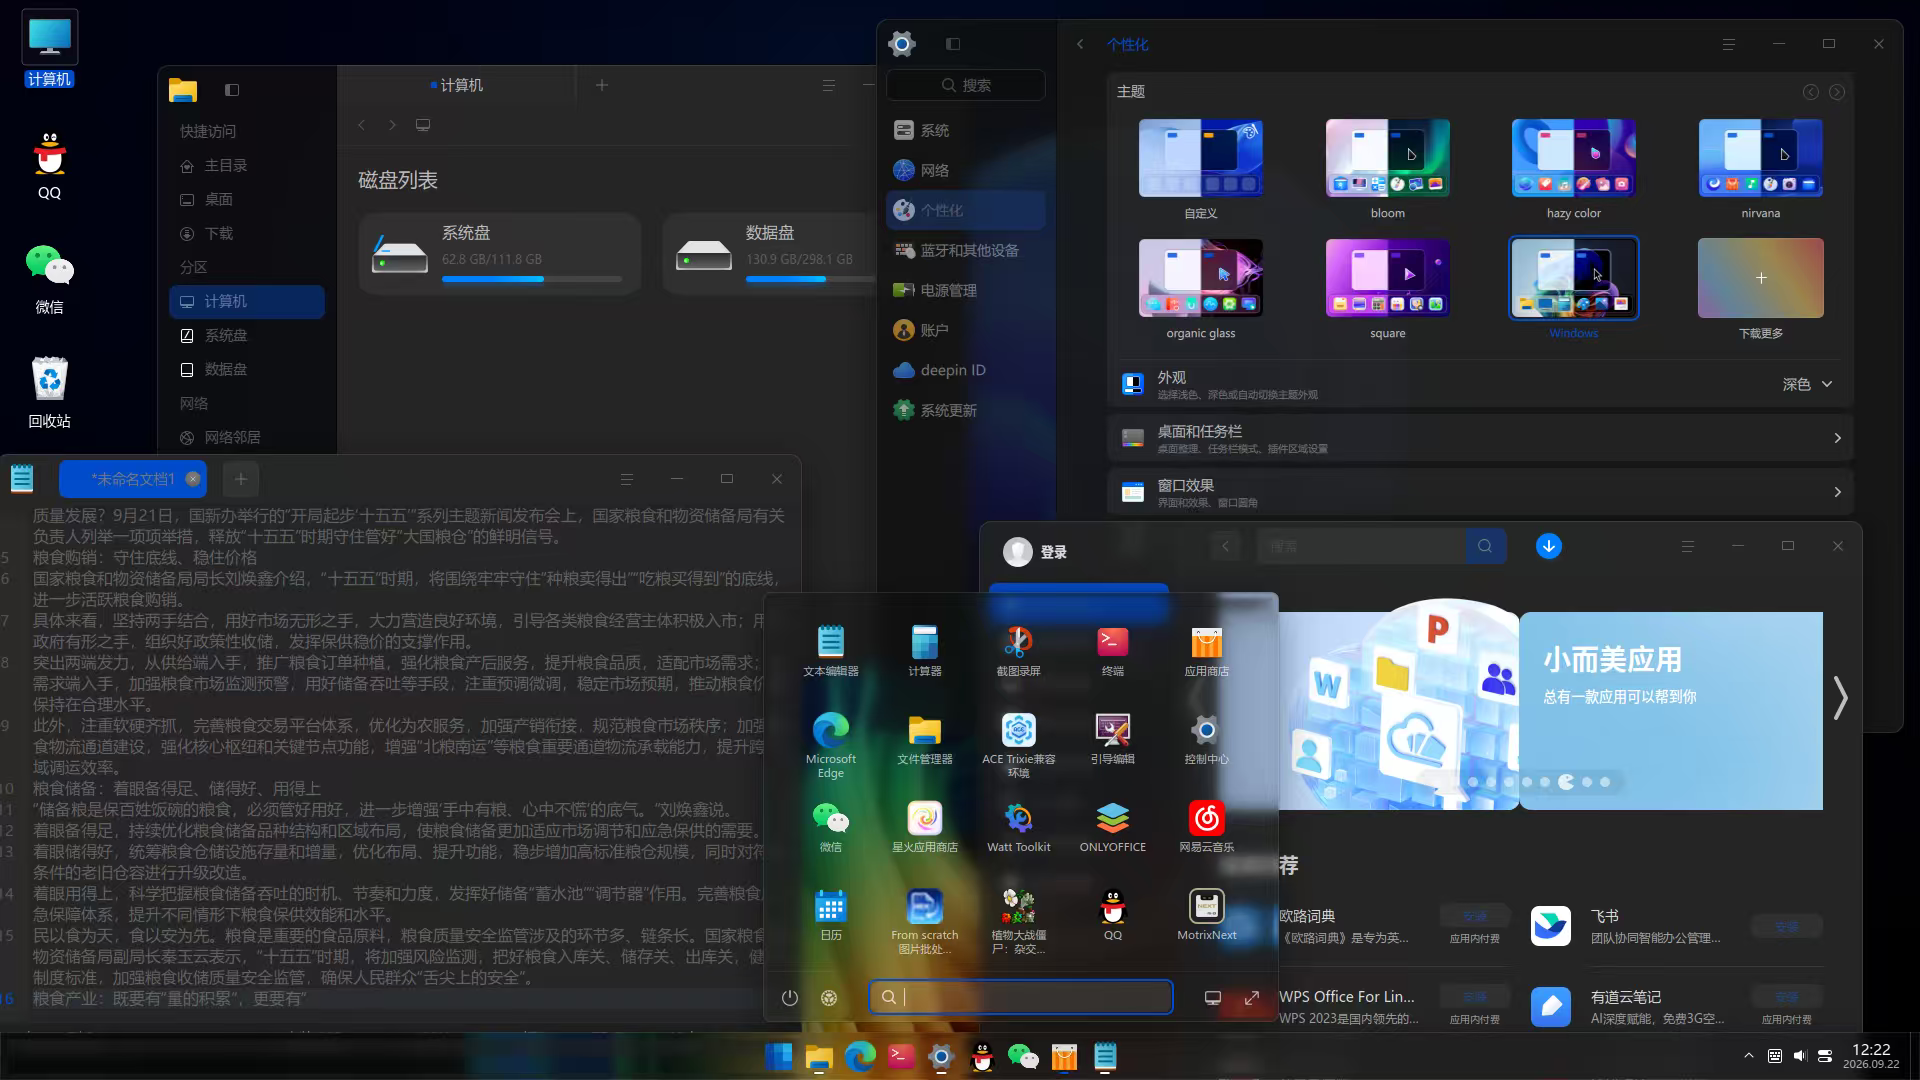This screenshot has width=1920, height=1080.
Task: Launch MotrixNext from the launcher
Action: pyautogui.click(x=1206, y=915)
